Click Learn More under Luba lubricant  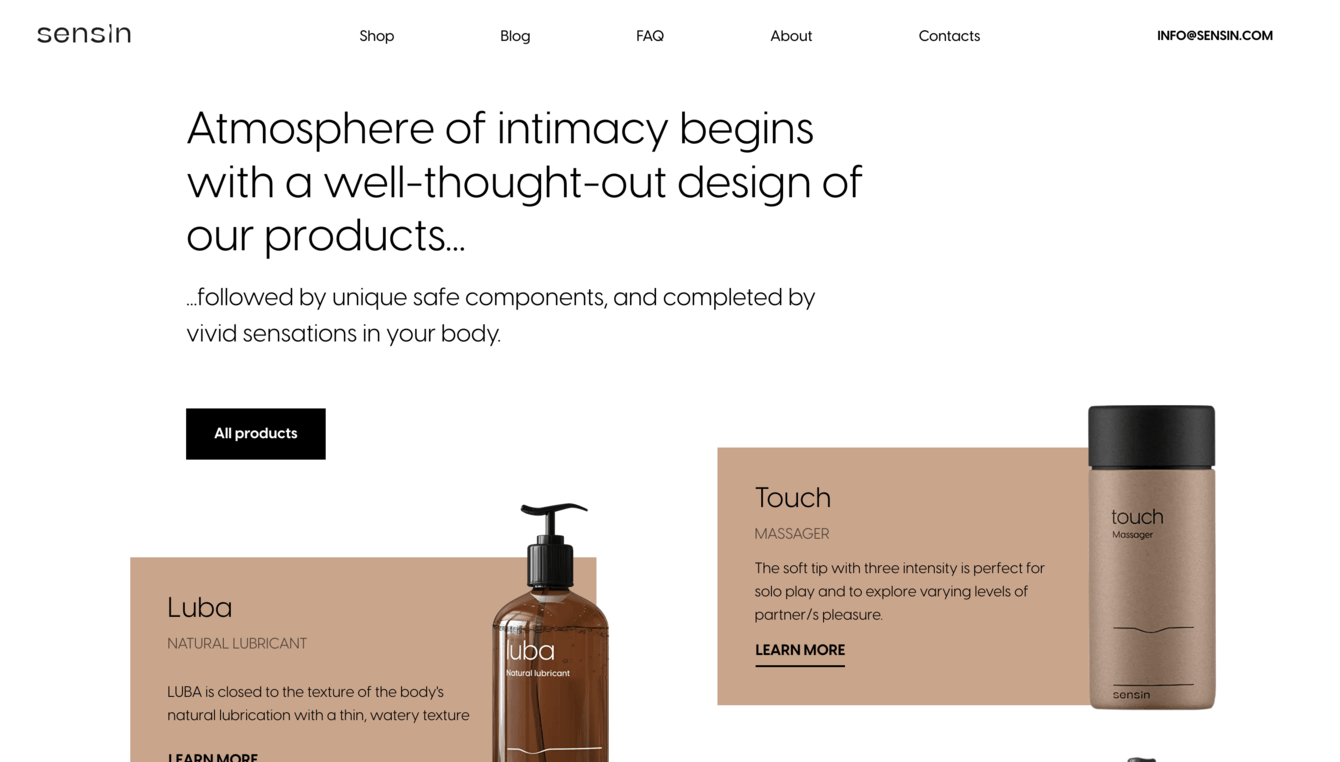pos(213,757)
